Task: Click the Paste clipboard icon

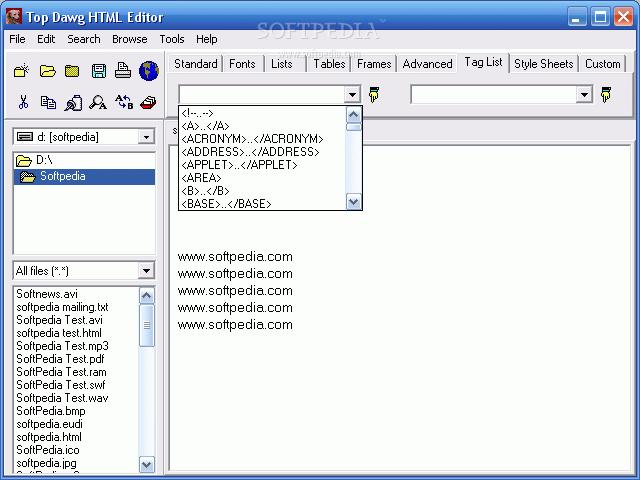Action: point(73,102)
